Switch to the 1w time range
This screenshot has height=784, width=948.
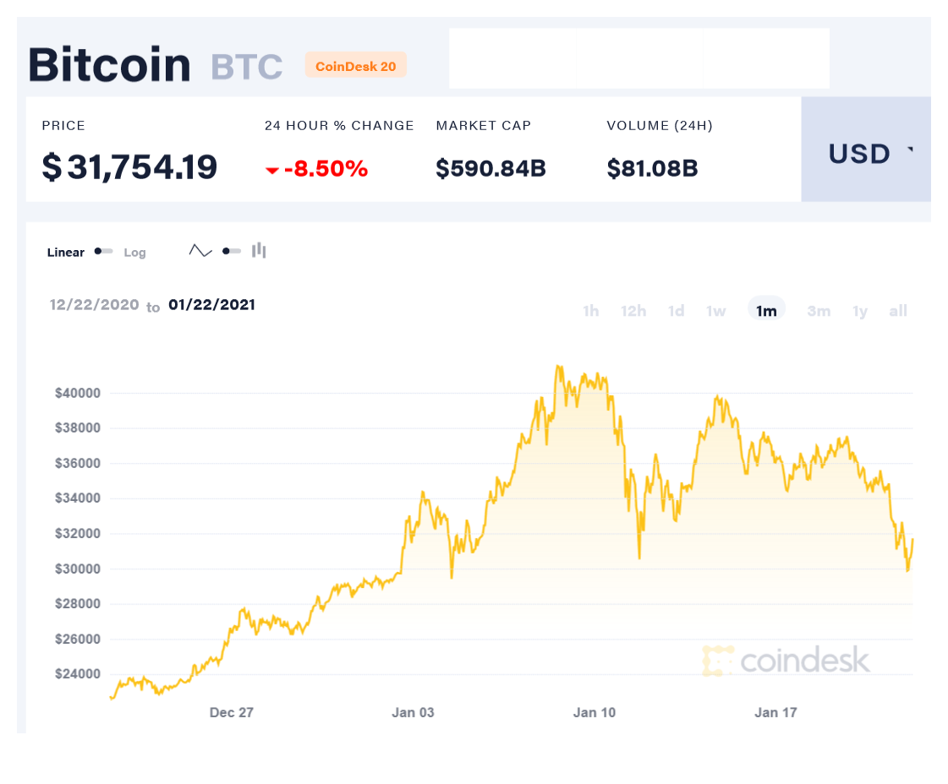[x=716, y=311]
